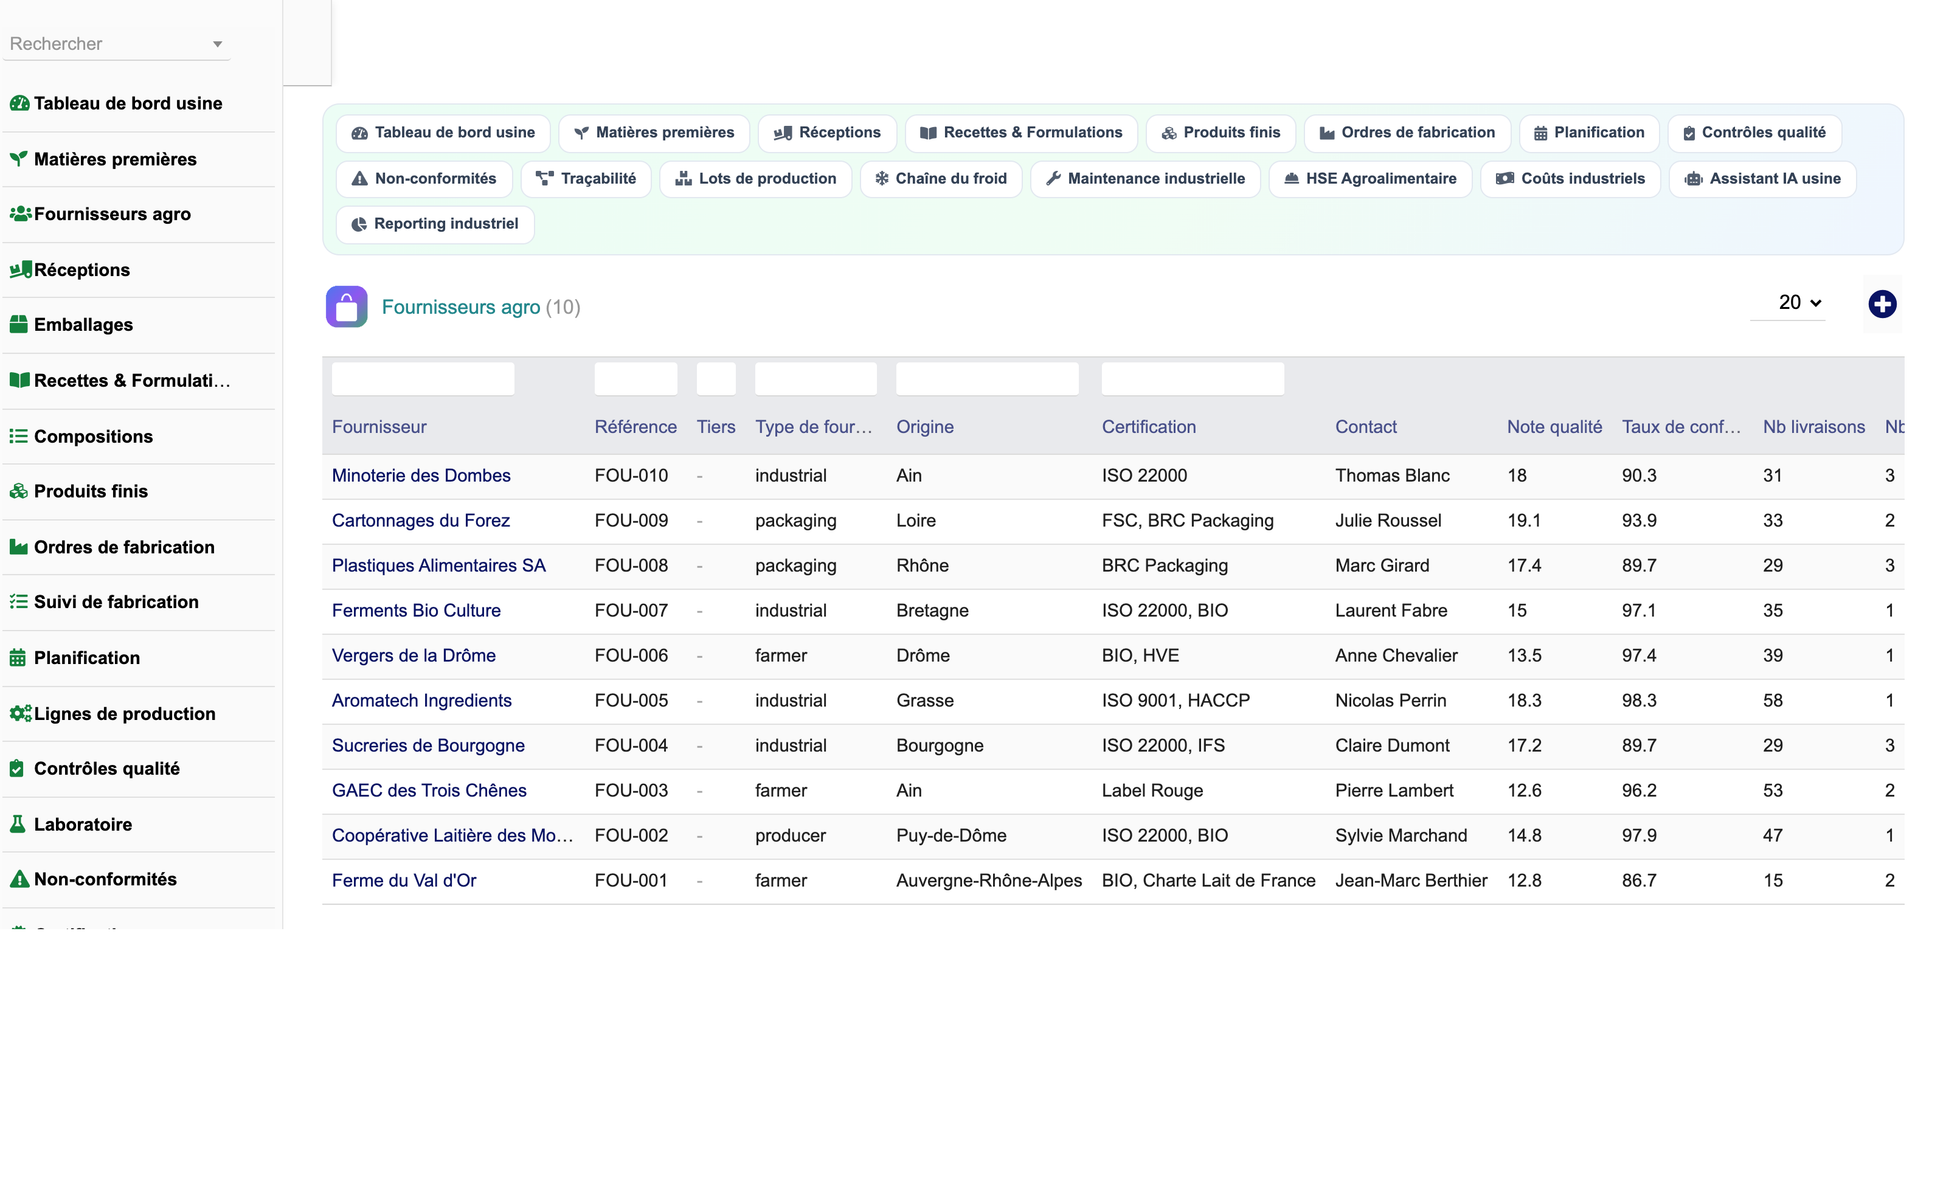Focus the Certification column filter field
Image resolution: width=1946 pixels, height=1204 pixels.
[x=1193, y=379]
